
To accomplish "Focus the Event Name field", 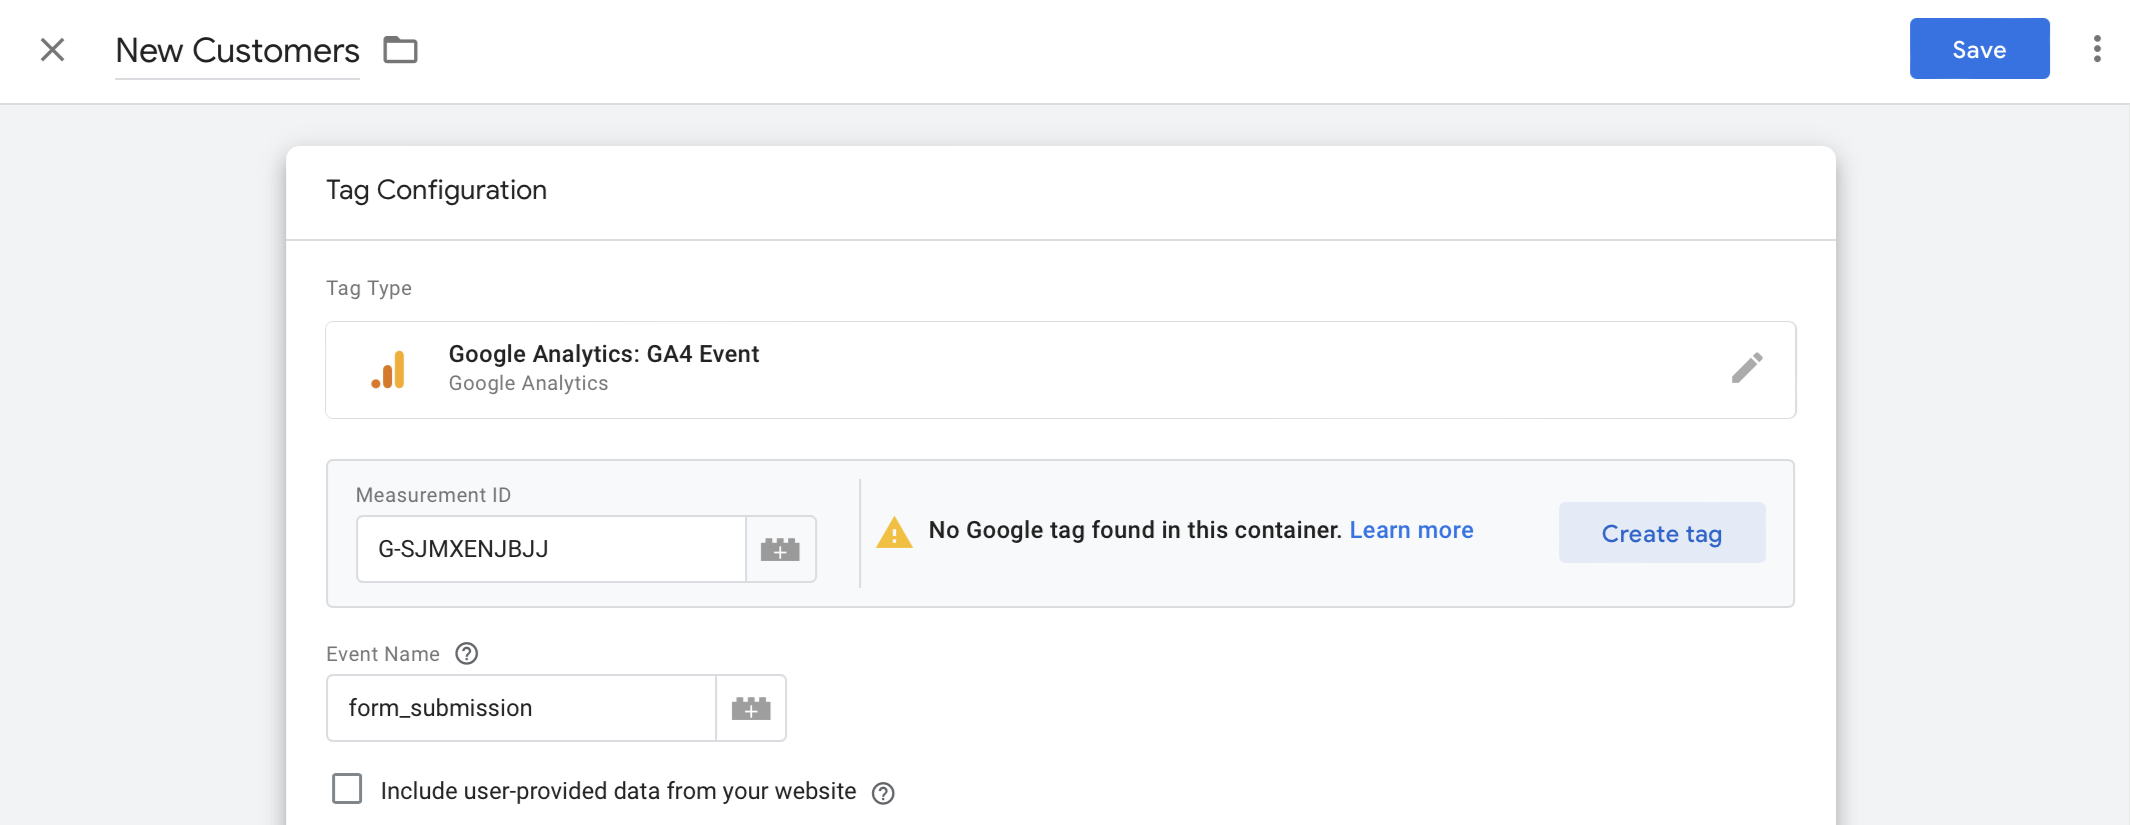I will tap(521, 708).
